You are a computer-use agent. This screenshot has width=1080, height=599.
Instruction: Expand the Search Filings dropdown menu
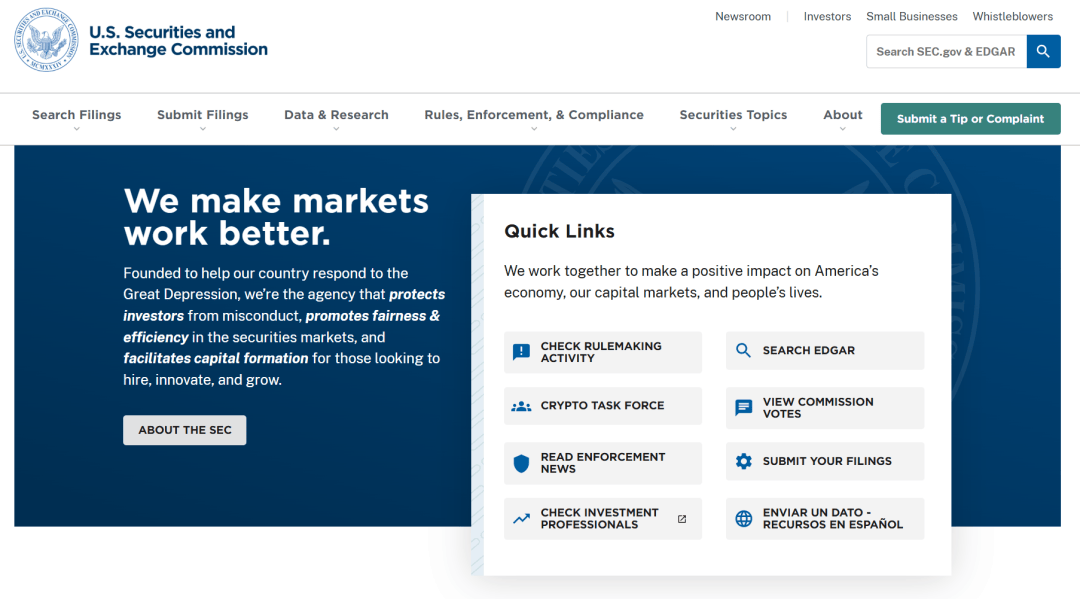tap(76, 116)
